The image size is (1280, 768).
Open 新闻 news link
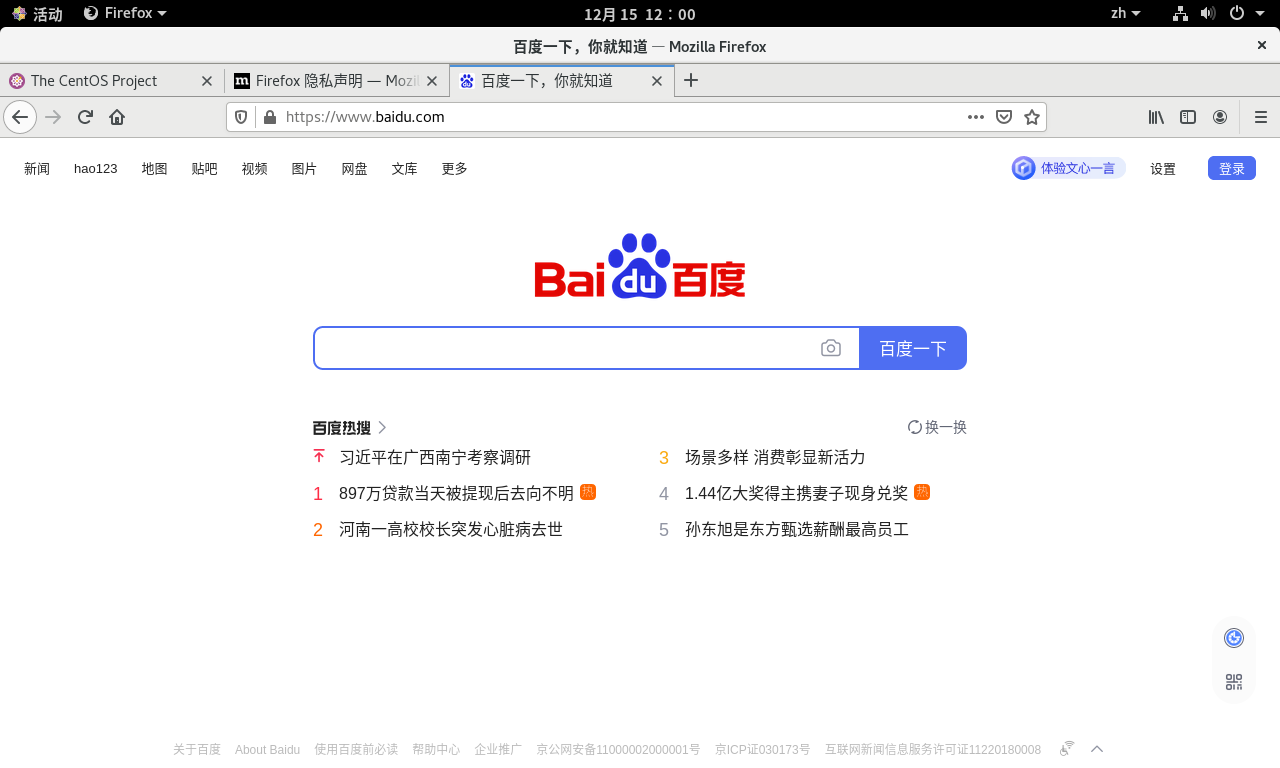tap(37, 169)
